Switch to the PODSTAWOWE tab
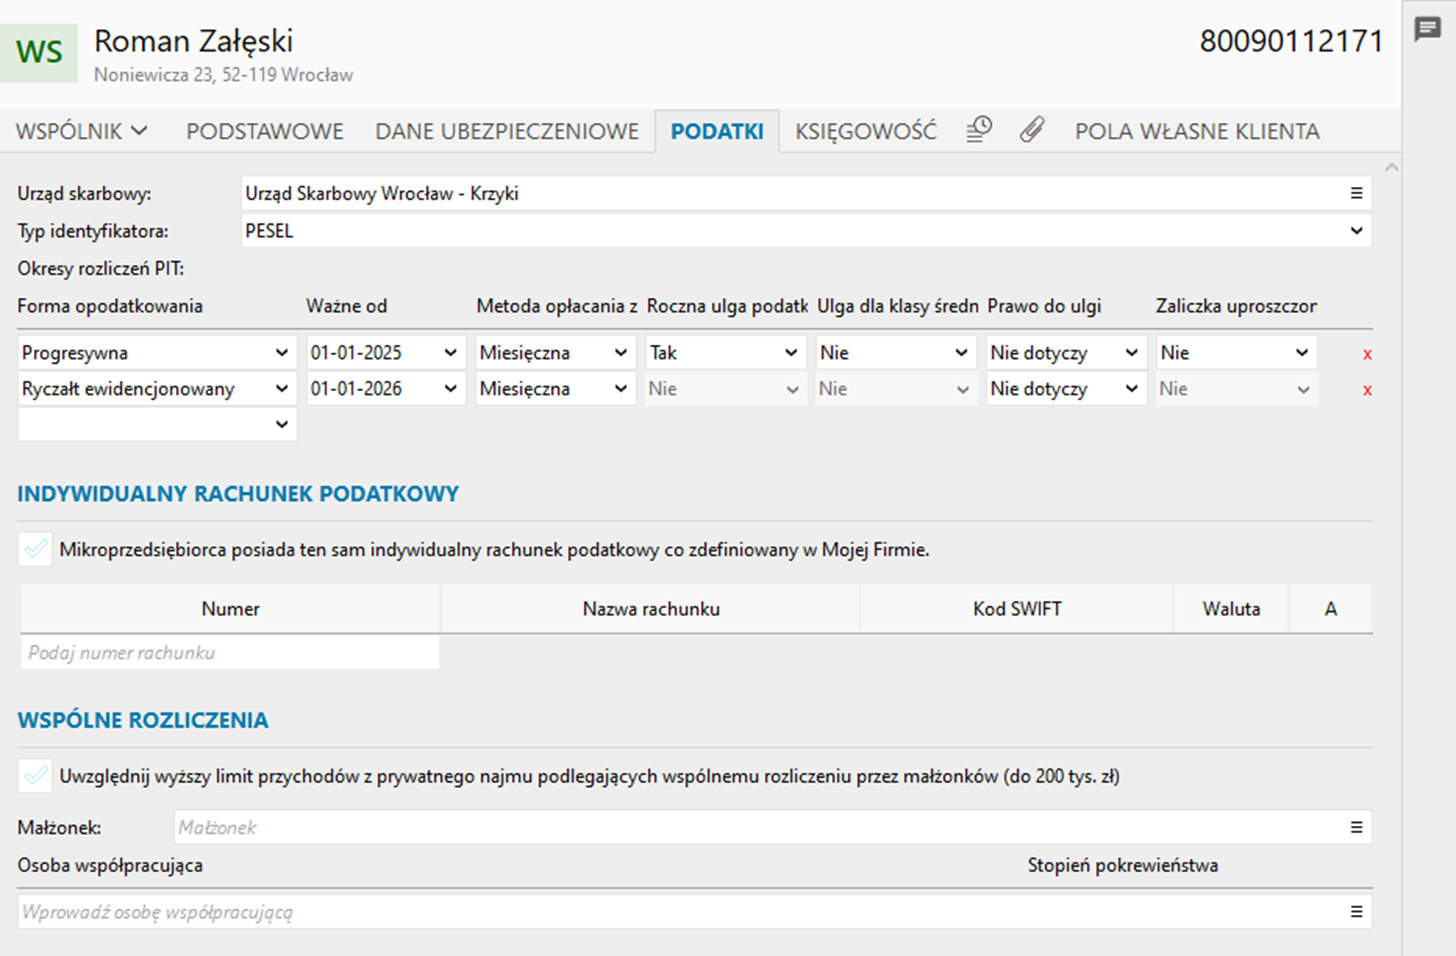Screen dimensions: 1456x956 [265, 131]
